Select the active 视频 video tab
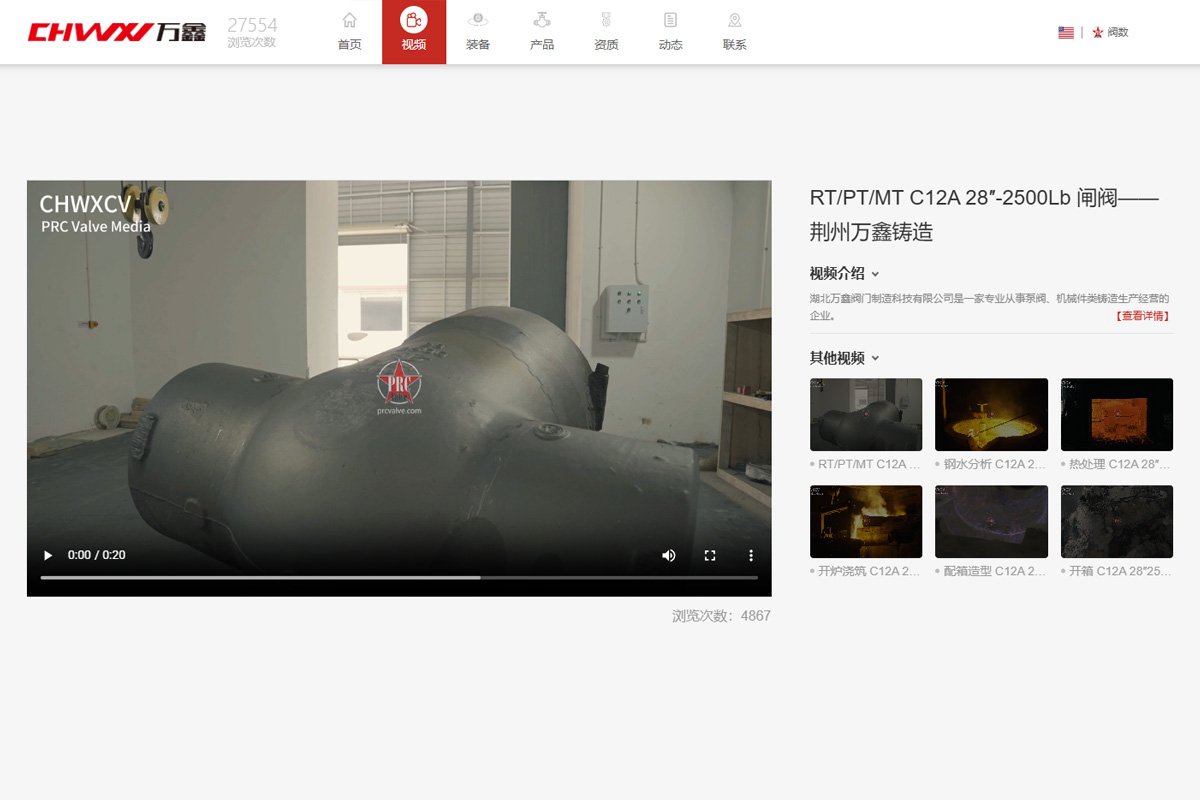This screenshot has height=800, width=1200. (x=414, y=32)
